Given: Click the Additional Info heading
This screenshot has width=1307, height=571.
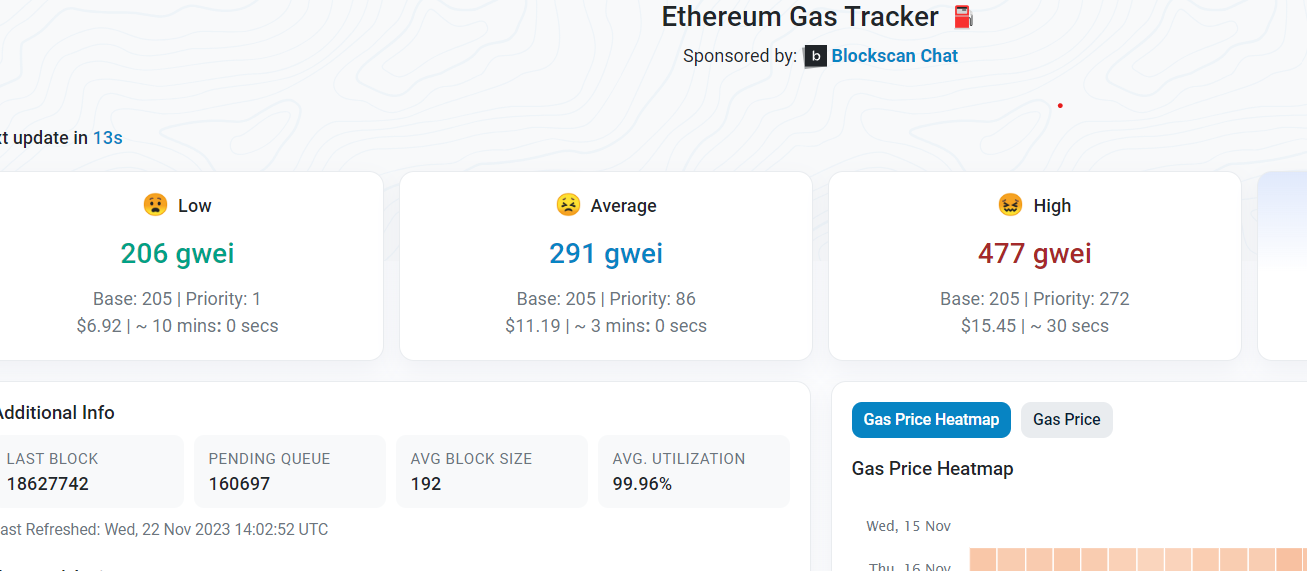Looking at the screenshot, I should pyautogui.click(x=56, y=413).
